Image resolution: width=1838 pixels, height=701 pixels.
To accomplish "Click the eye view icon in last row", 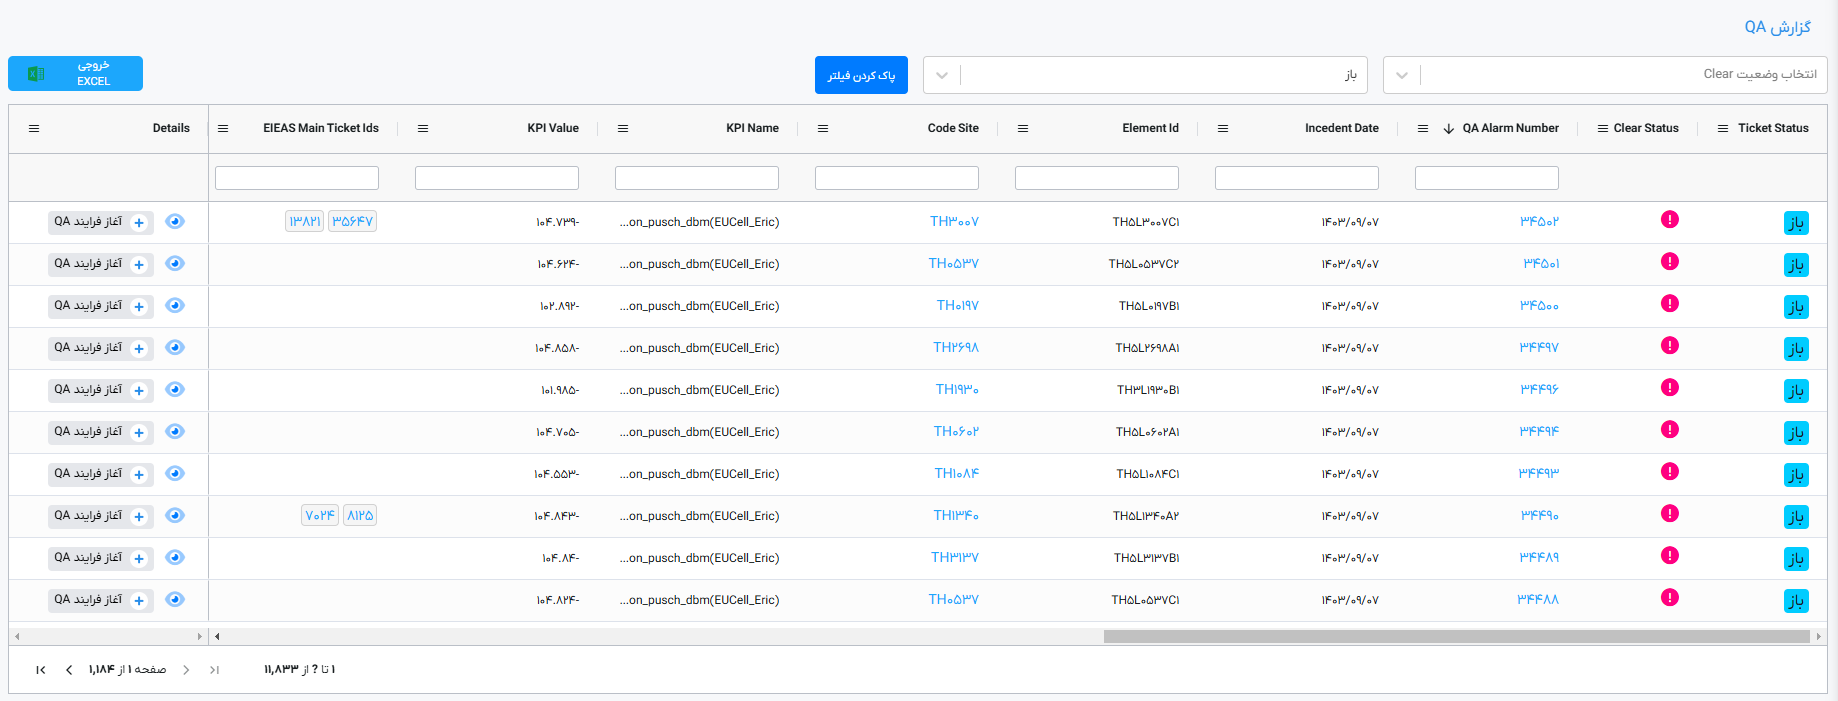I will tap(175, 600).
